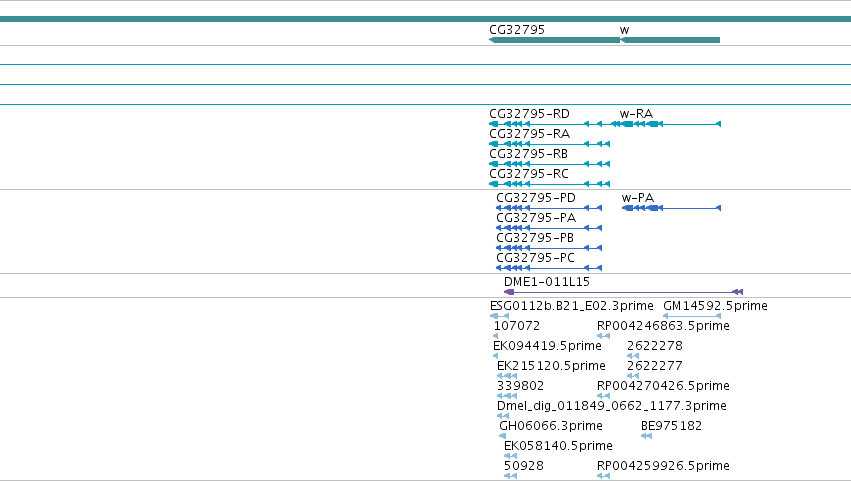Select the CG32795 gene label
This screenshot has height=481, width=851.
(x=517, y=30)
